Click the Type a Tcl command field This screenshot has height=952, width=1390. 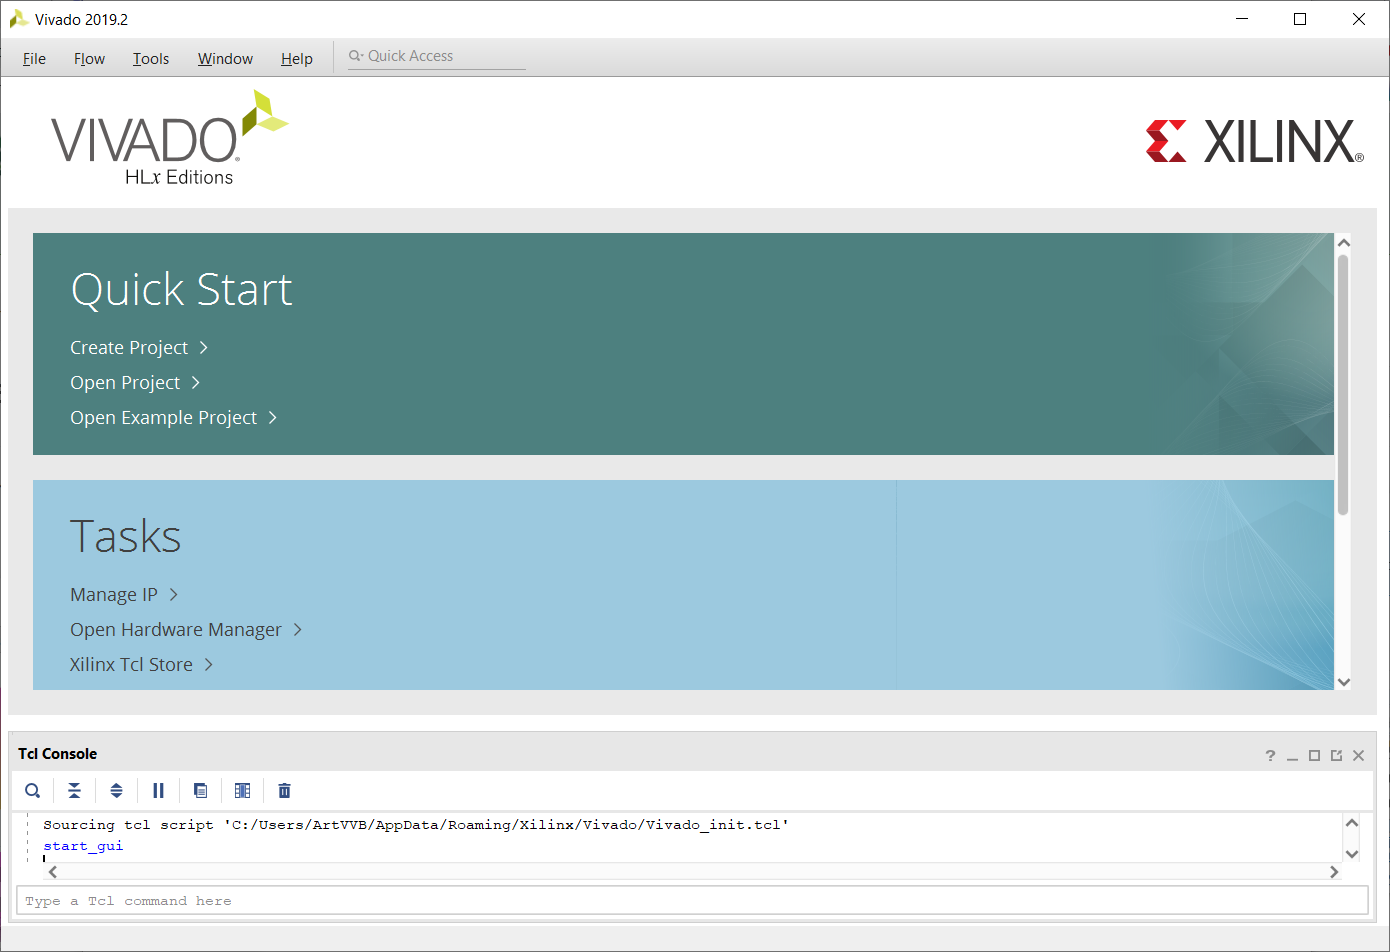(692, 901)
